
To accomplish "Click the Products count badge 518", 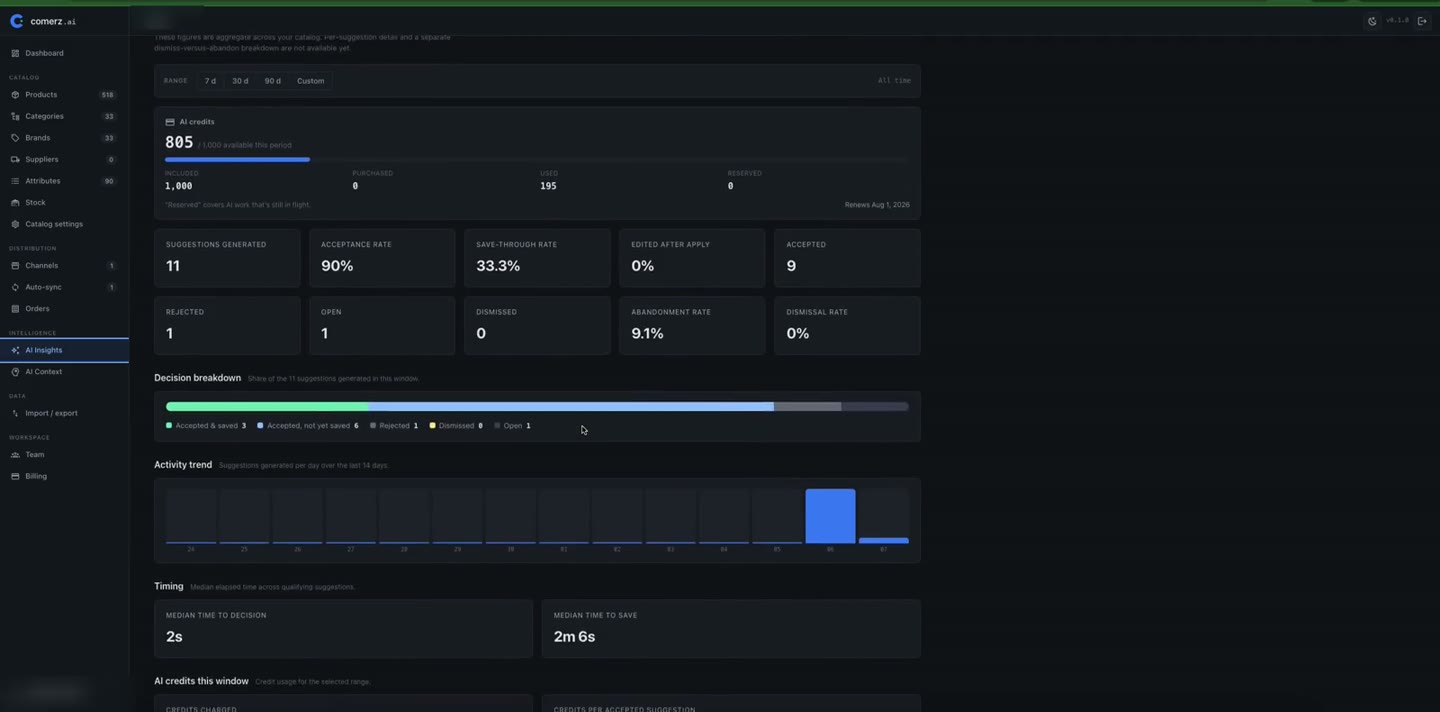I will tap(108, 95).
